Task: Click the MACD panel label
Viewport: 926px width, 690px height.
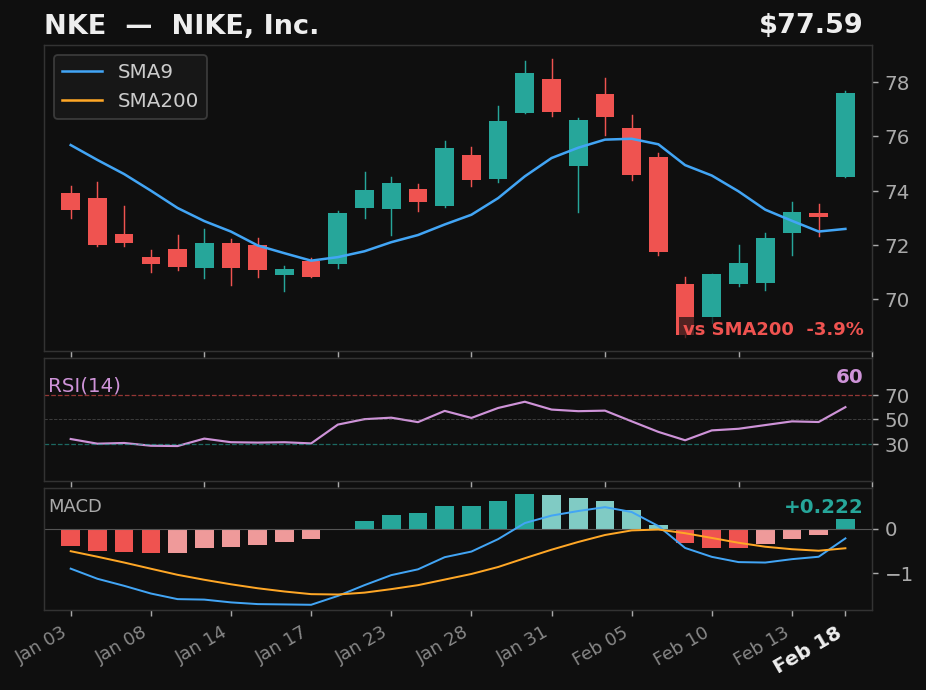Action: click(x=76, y=506)
